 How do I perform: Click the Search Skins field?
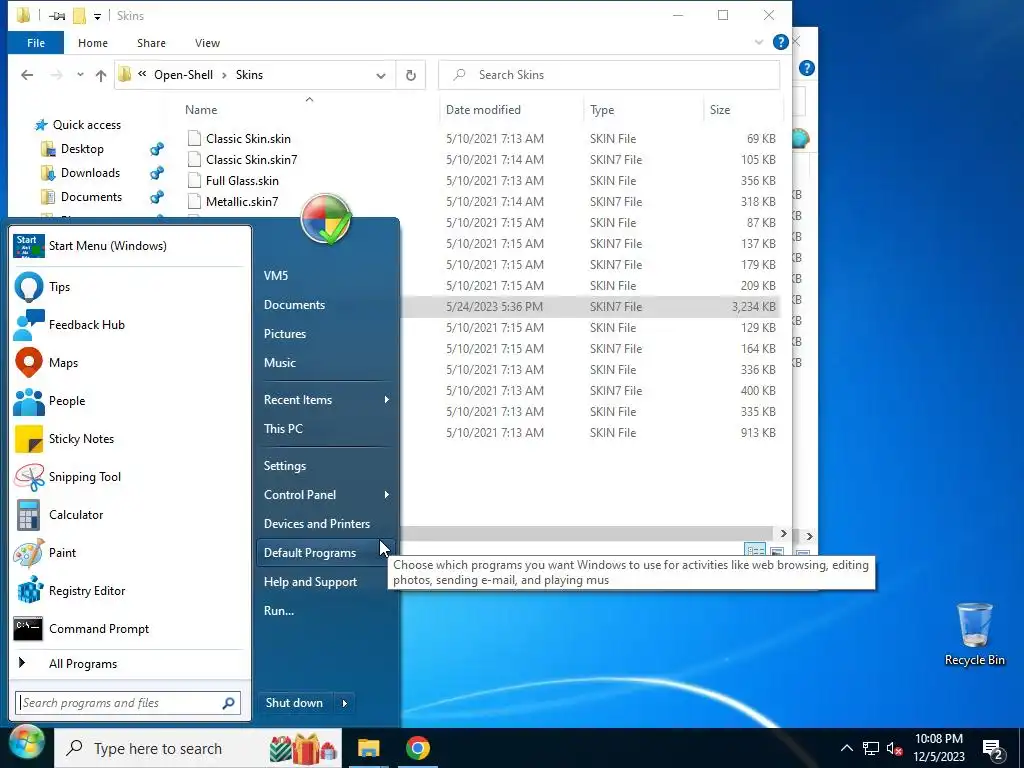609,75
